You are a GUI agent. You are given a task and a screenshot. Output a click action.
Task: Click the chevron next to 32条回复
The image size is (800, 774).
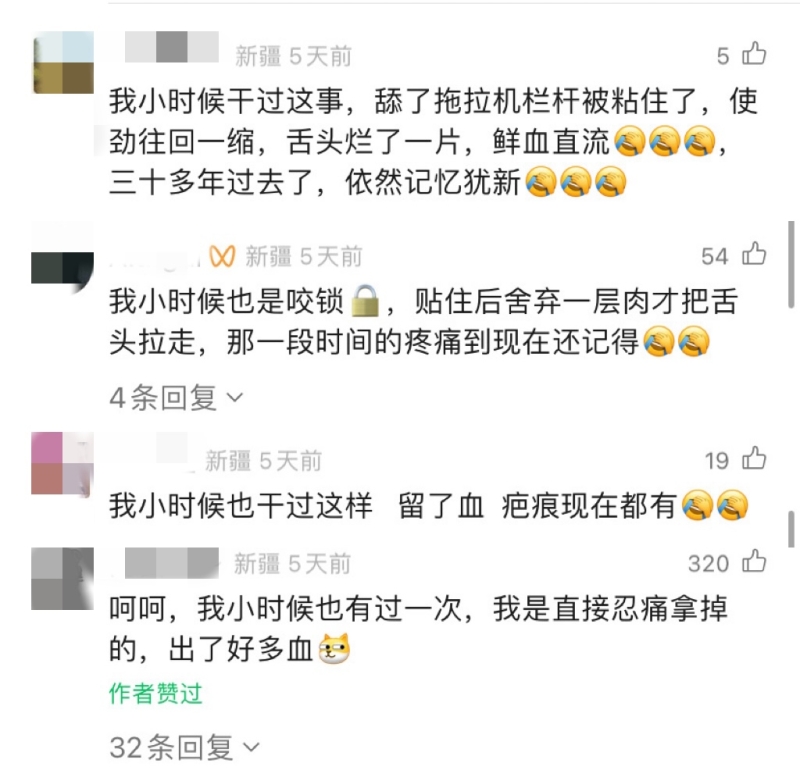coord(251,748)
